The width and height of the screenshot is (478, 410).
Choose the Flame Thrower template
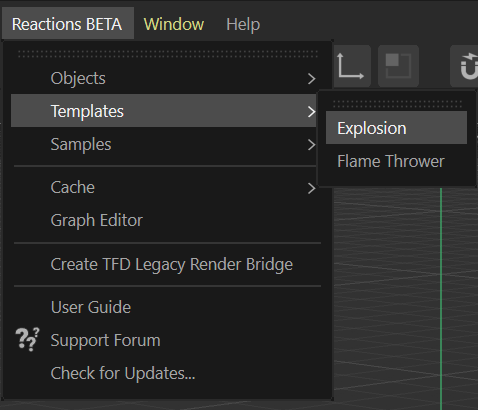[396, 161]
